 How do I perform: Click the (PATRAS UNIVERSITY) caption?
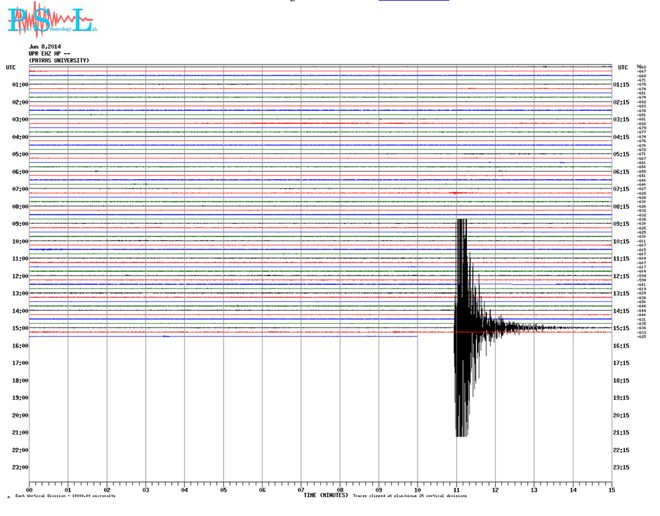tap(59, 61)
